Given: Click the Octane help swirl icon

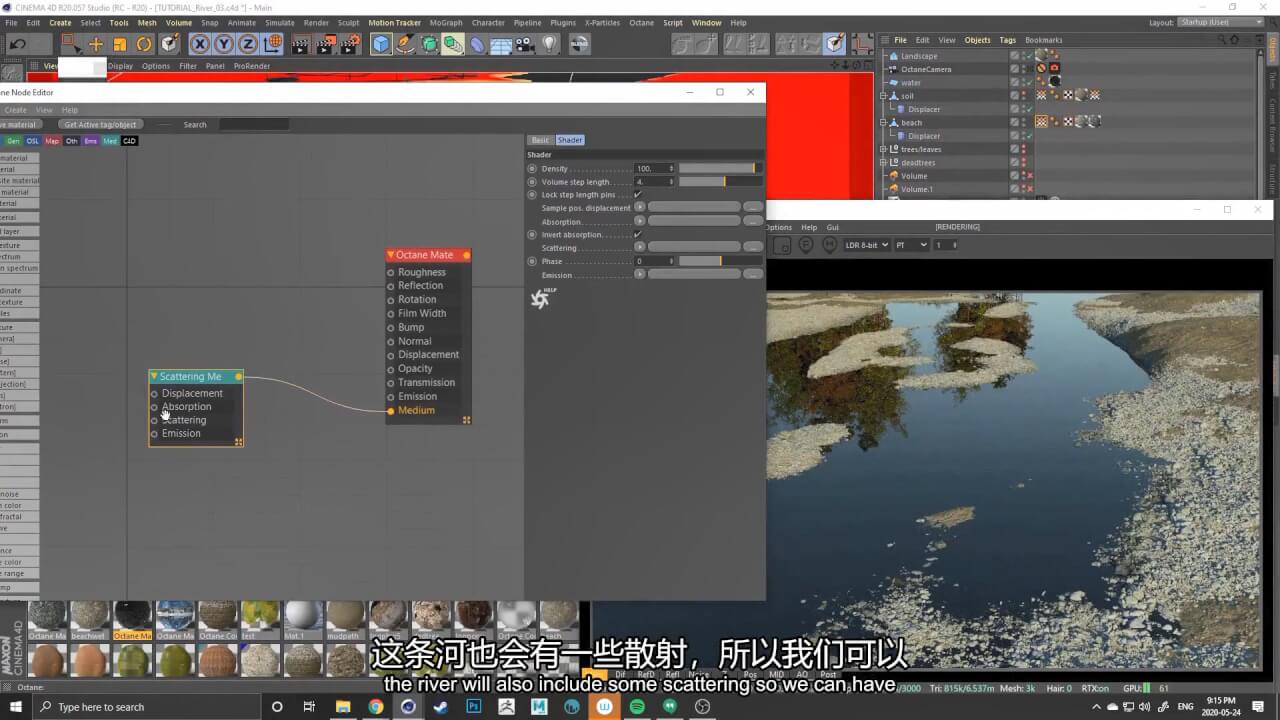Looking at the screenshot, I should pos(541,299).
